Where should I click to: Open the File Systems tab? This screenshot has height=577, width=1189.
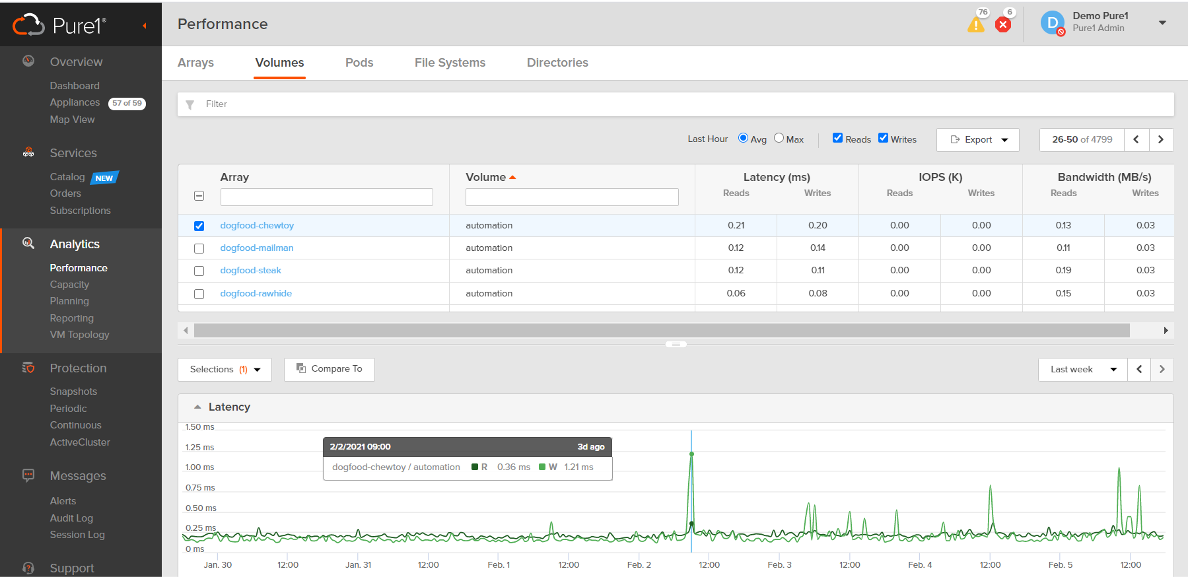pos(450,63)
